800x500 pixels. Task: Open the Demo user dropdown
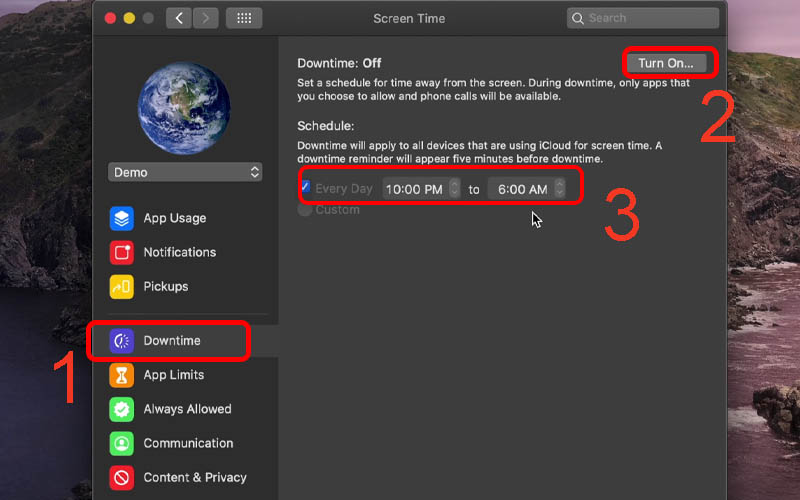[x=185, y=172]
